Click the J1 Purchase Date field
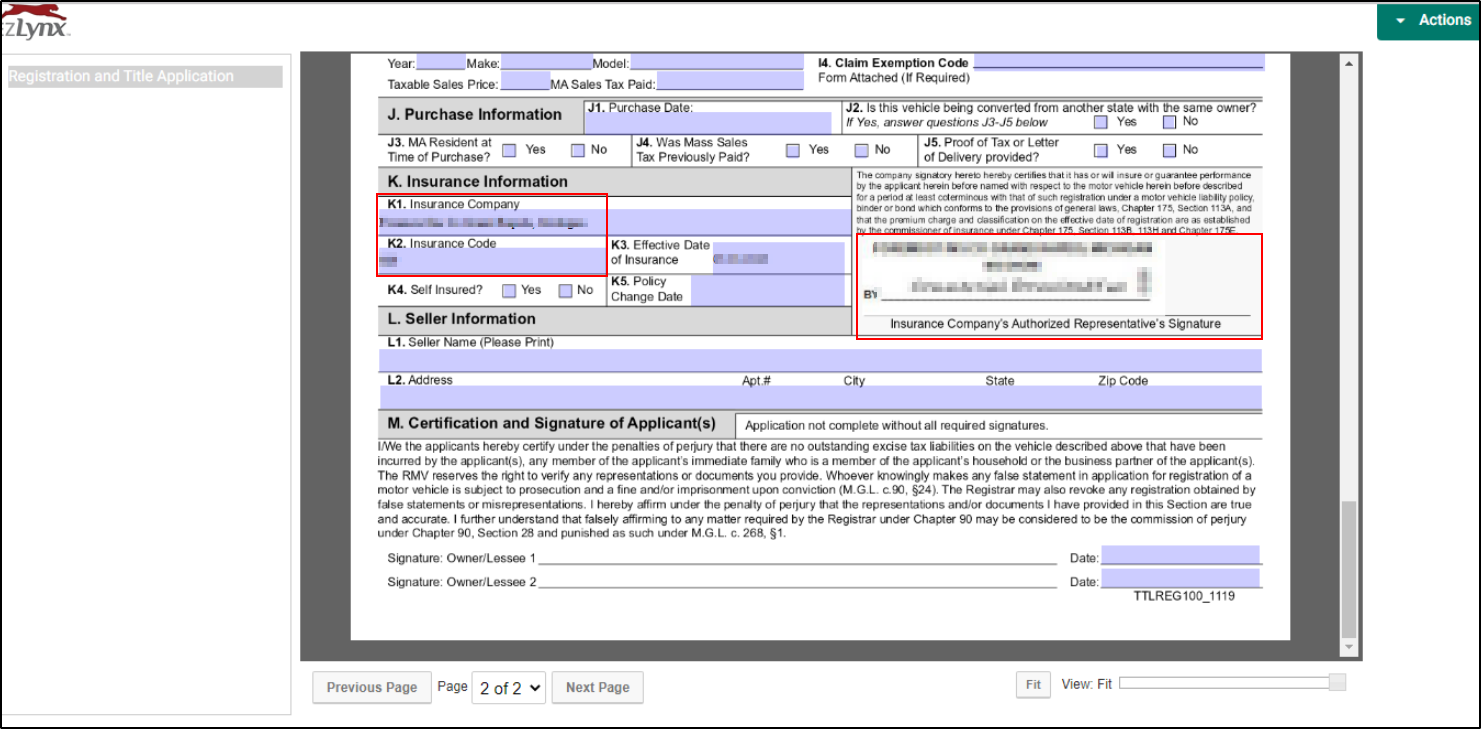The image size is (1481, 729). coord(708,123)
